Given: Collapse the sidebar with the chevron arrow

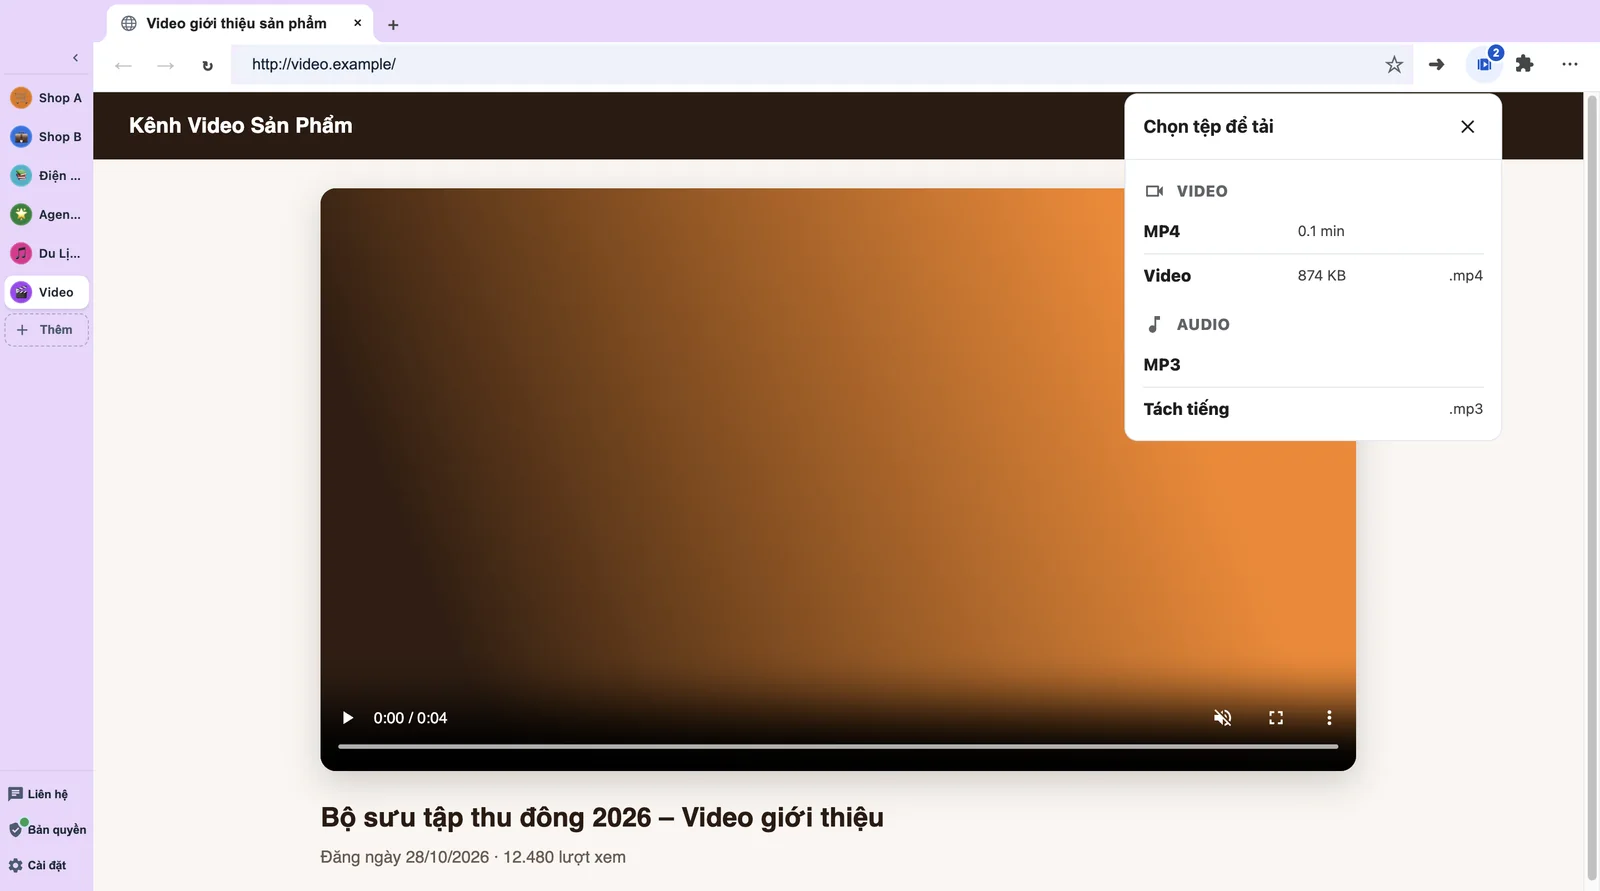Looking at the screenshot, I should [x=75, y=58].
